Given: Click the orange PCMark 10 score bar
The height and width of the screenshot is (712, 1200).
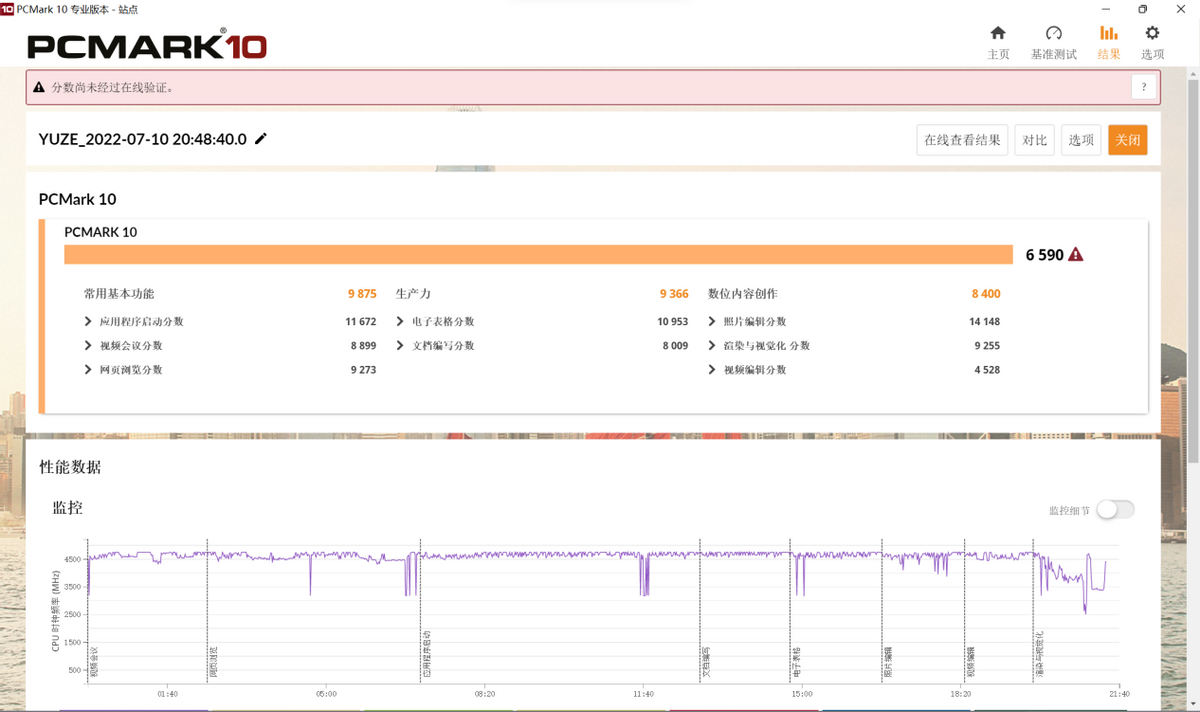Looking at the screenshot, I should click(538, 255).
